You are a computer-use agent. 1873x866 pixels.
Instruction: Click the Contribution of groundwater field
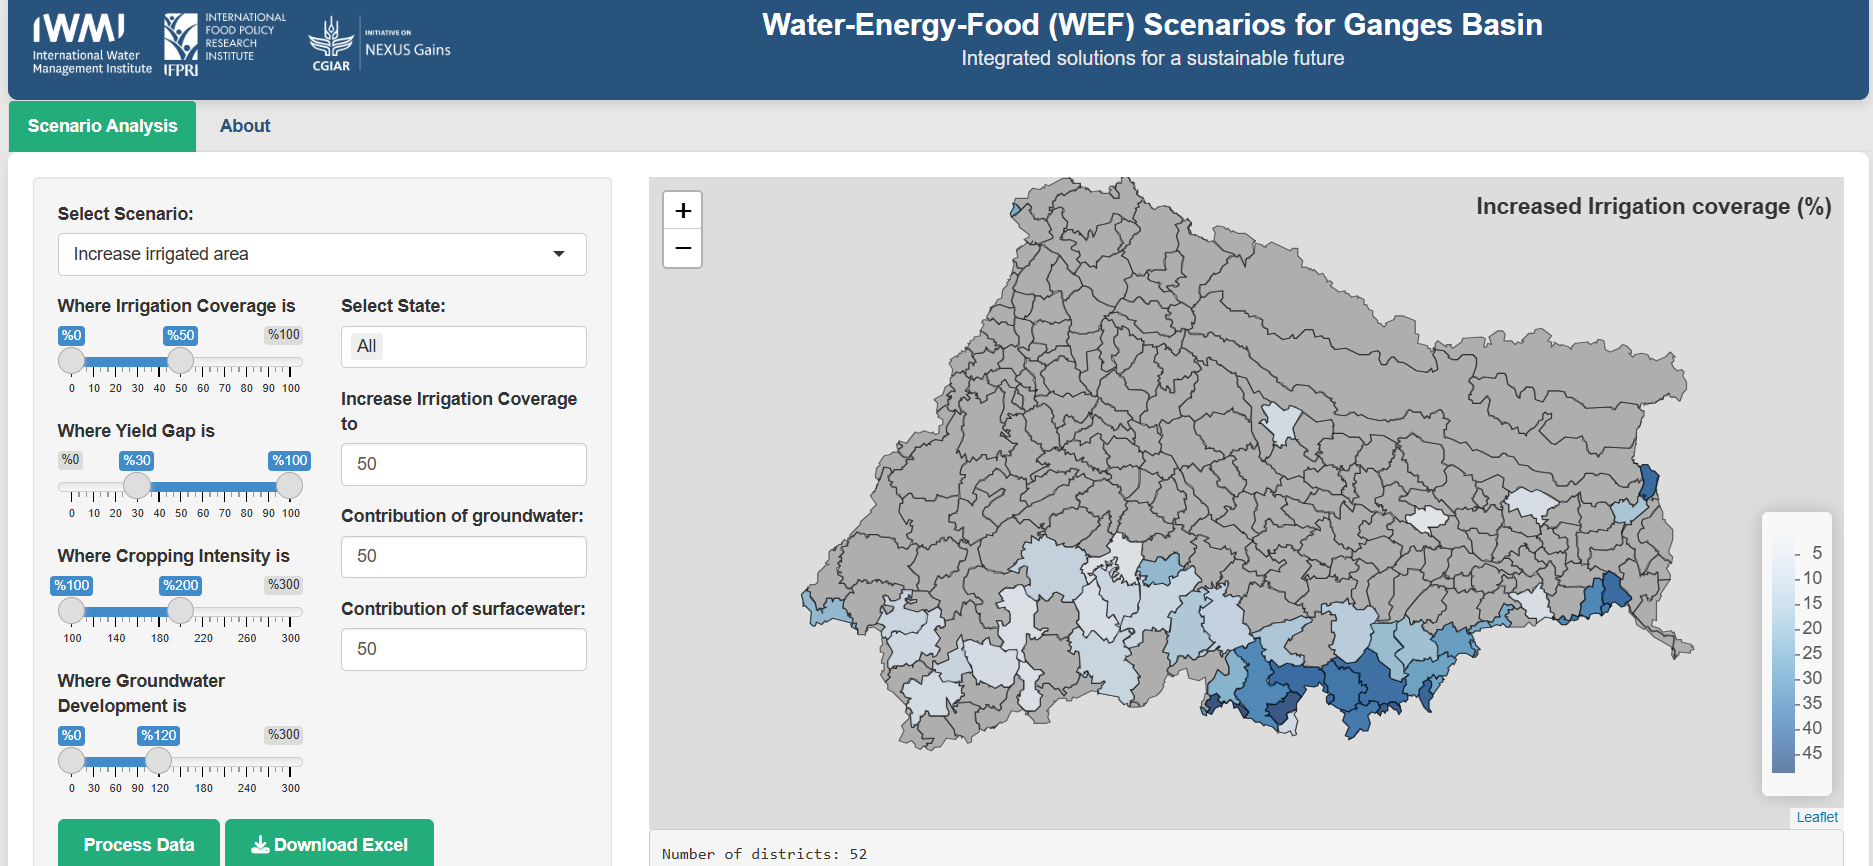click(463, 557)
